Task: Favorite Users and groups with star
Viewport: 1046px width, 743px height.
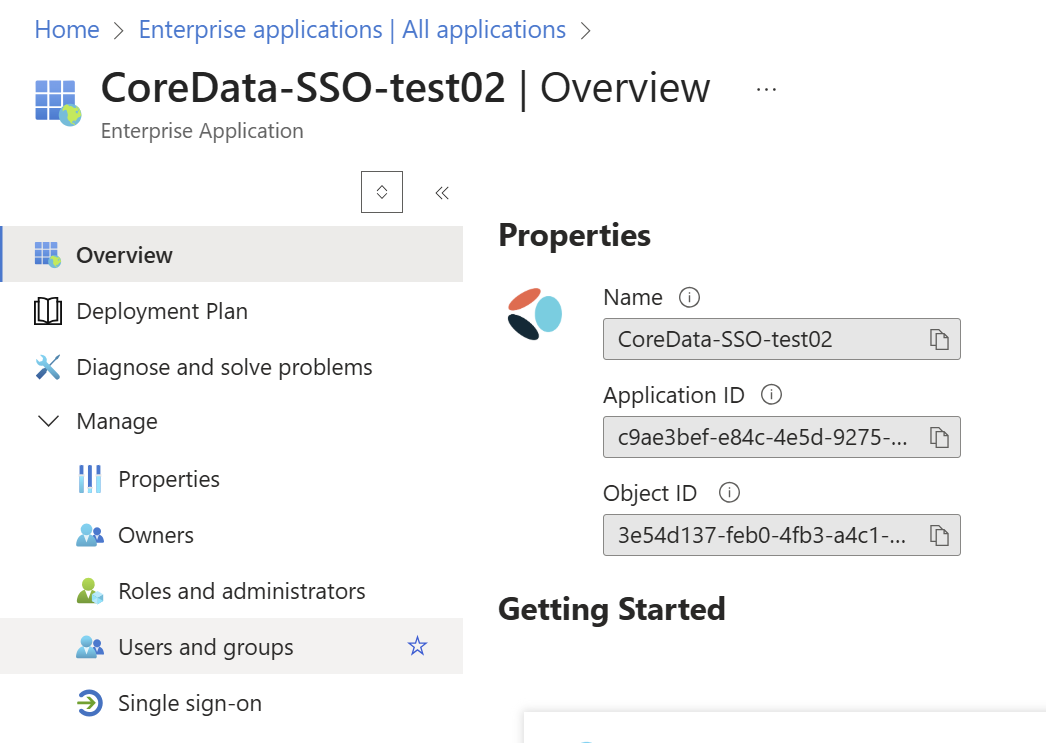Action: [x=417, y=647]
